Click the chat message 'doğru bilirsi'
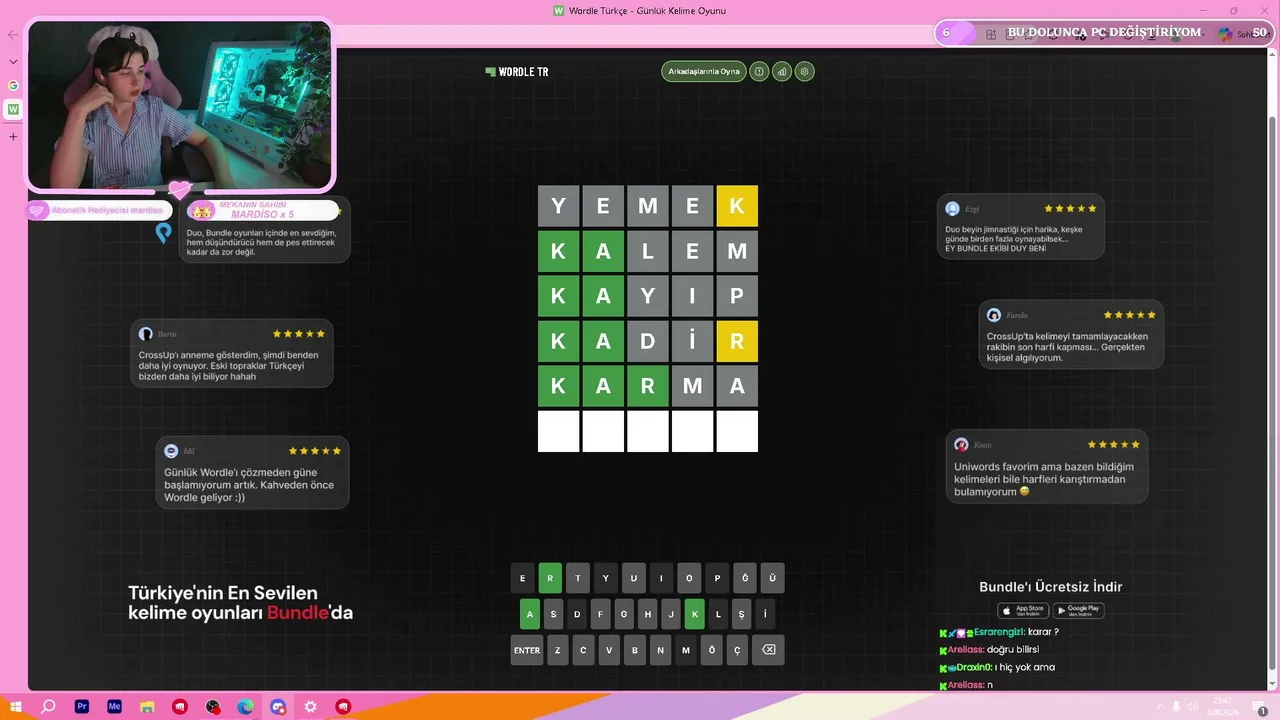Screen dimensions: 1280x720 tap(1014, 650)
